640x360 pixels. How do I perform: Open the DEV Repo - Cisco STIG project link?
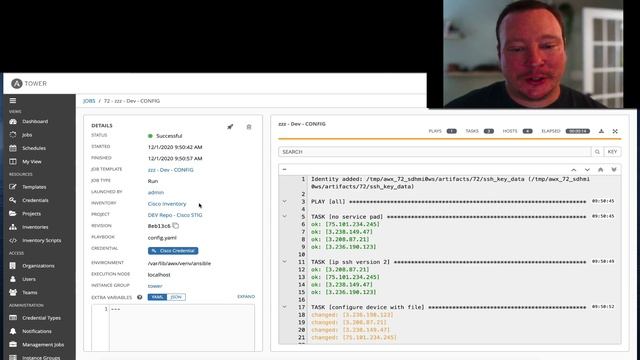[x=175, y=215]
